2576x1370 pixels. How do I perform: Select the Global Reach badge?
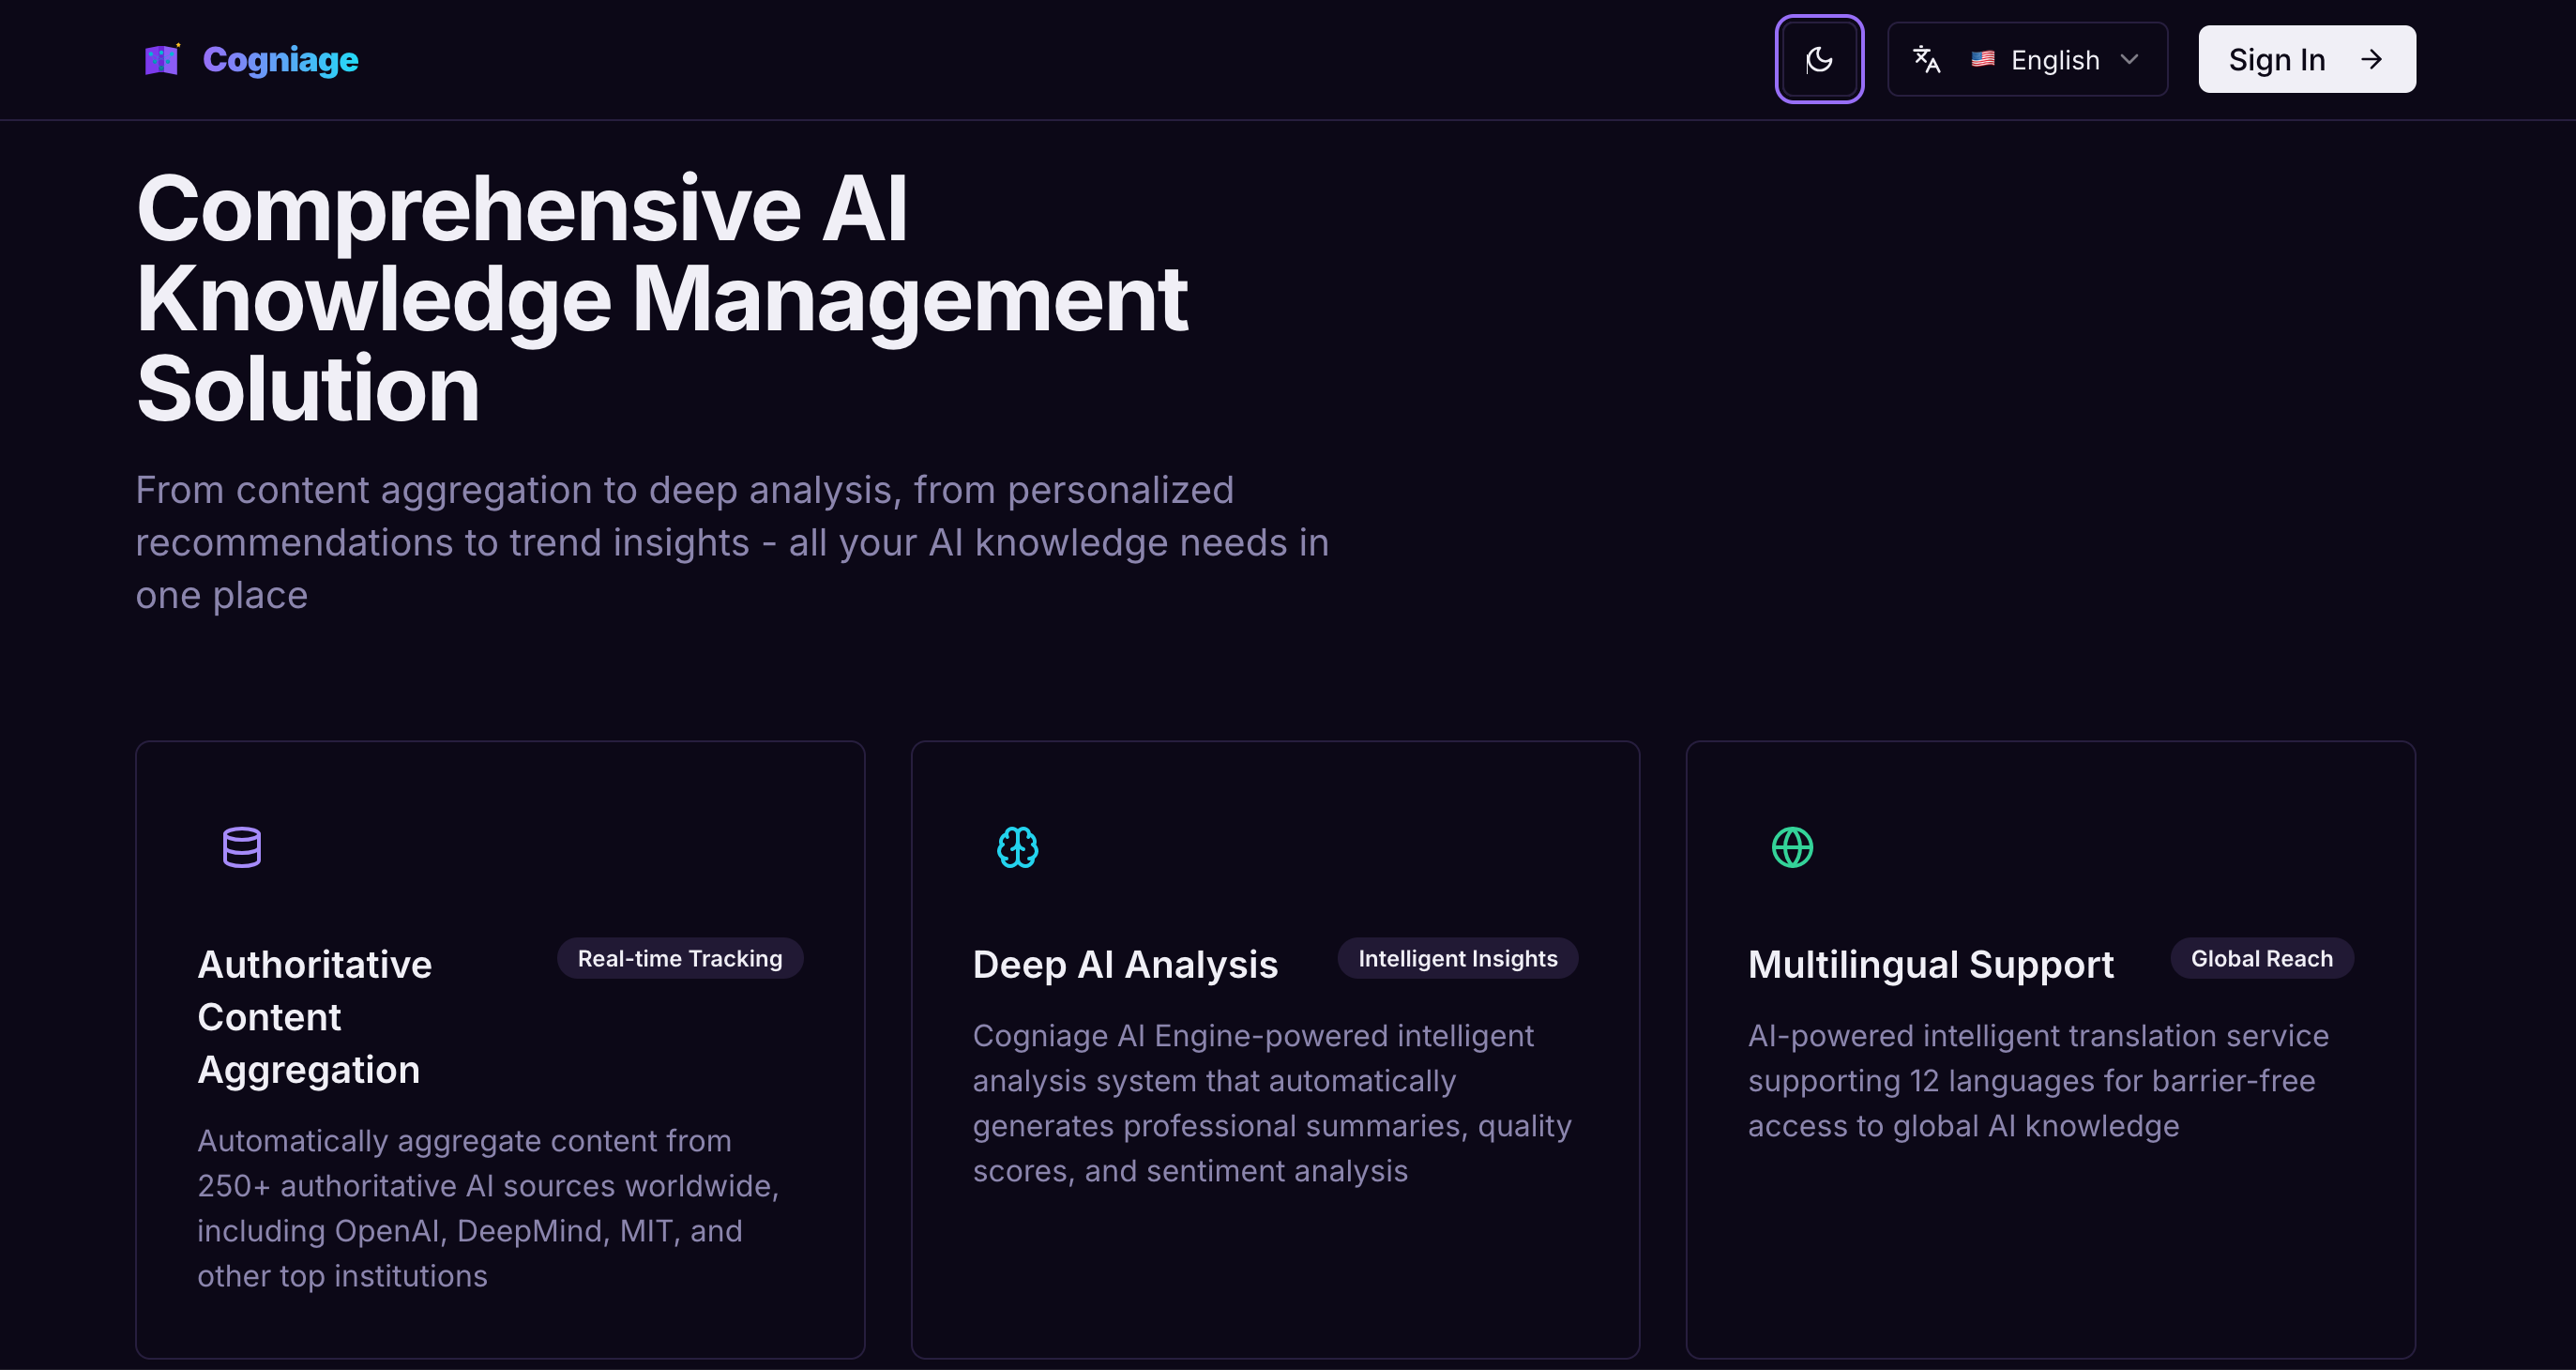(2261, 958)
